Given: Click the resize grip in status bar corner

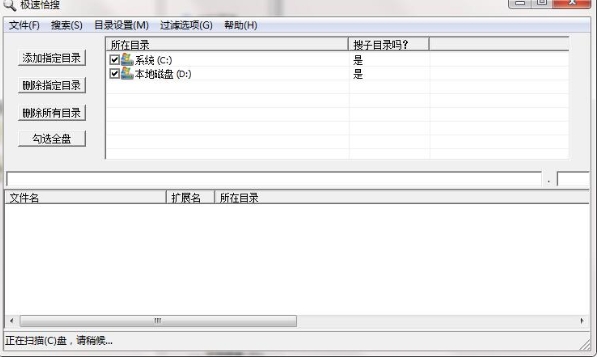Looking at the screenshot, I should coord(585,345).
